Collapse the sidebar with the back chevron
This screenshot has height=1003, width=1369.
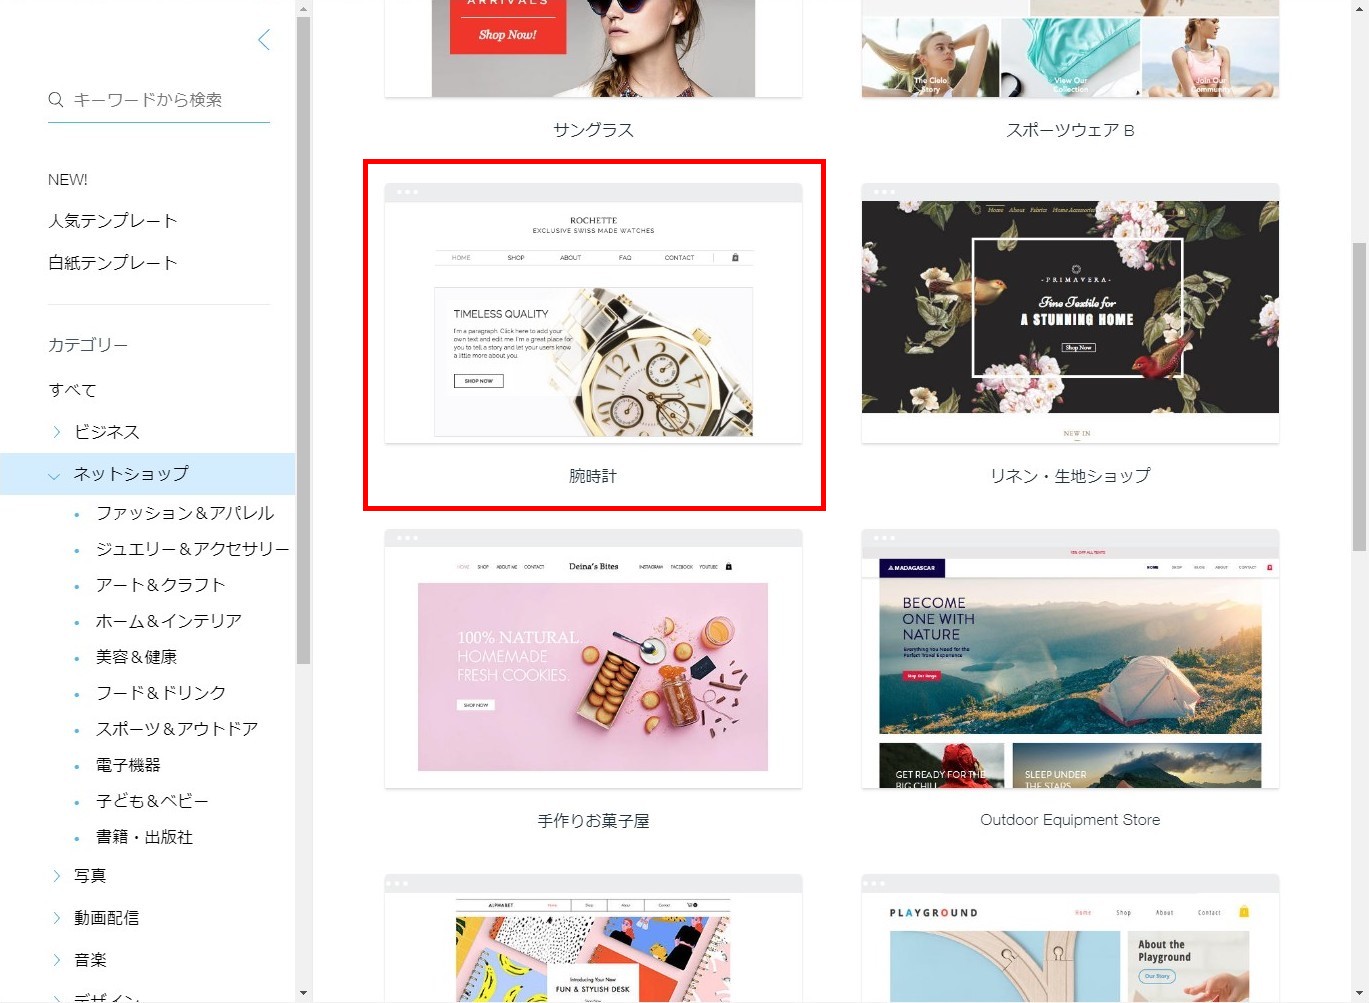click(x=264, y=40)
